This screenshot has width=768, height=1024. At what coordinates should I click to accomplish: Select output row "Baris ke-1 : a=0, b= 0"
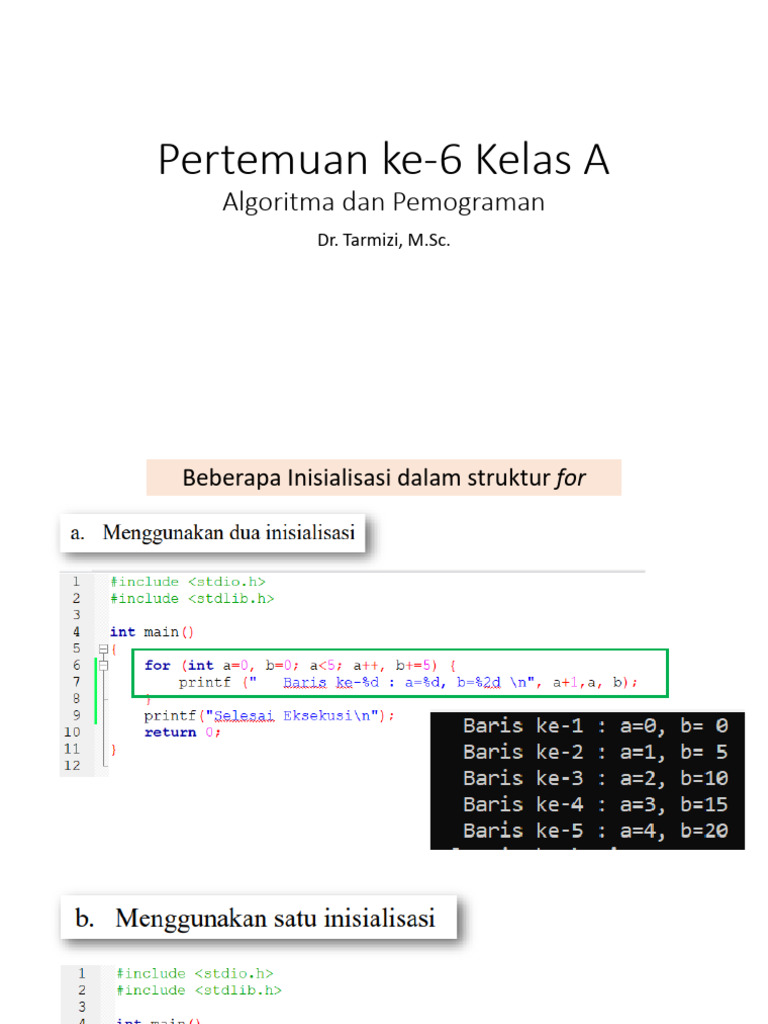[x=595, y=726]
